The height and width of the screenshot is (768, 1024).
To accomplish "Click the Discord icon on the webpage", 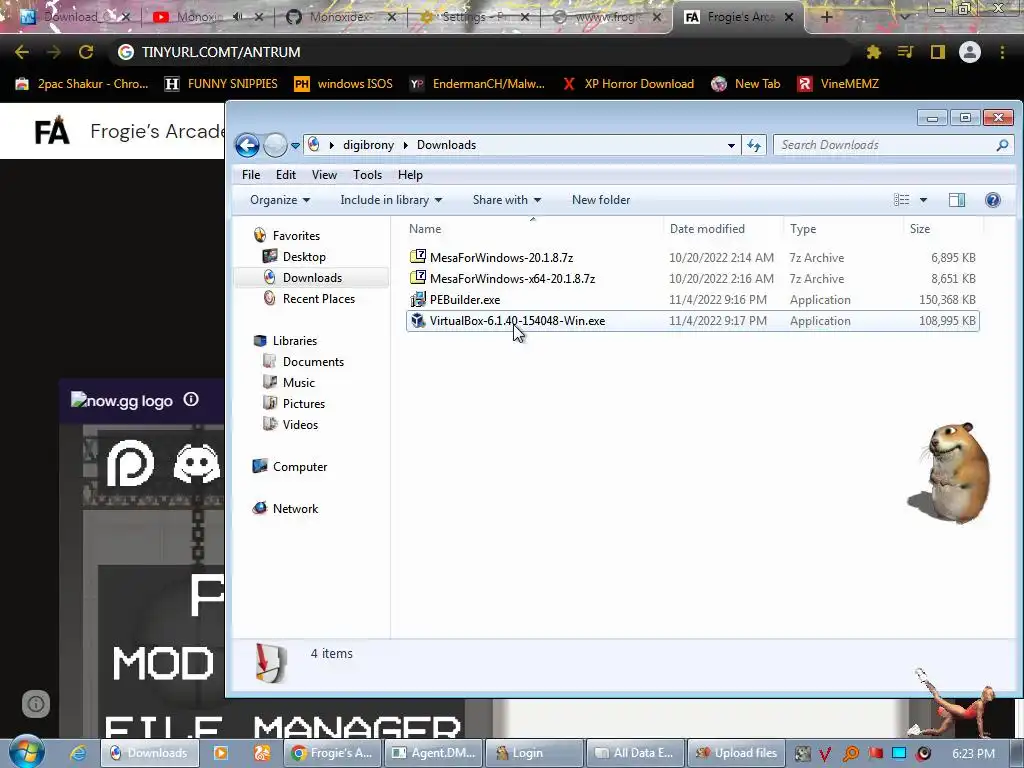I will (x=196, y=464).
